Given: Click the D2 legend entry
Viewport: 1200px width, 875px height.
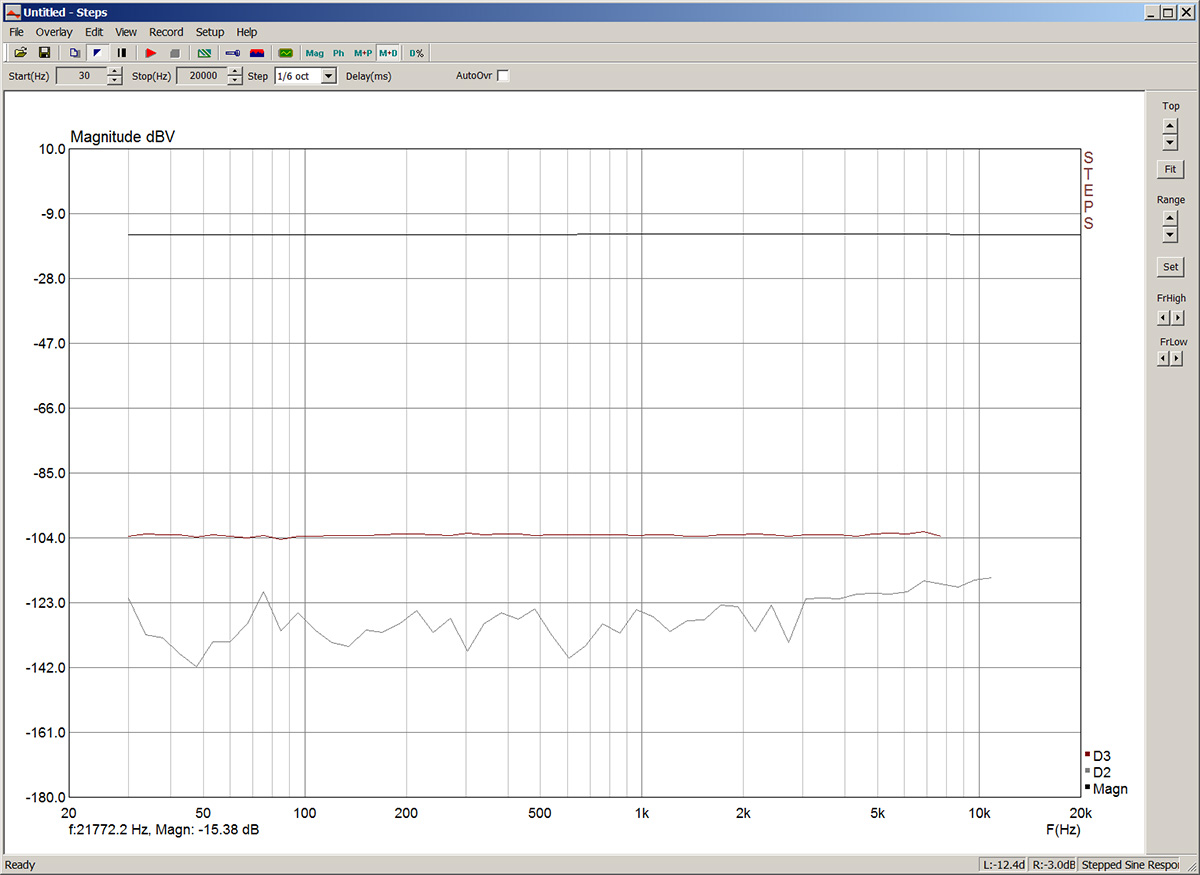Looking at the screenshot, I should click(x=1098, y=772).
